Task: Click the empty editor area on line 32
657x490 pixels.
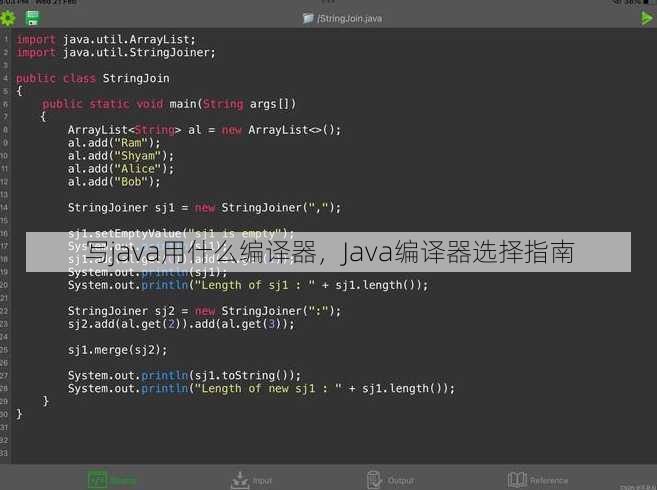Action: (334, 440)
